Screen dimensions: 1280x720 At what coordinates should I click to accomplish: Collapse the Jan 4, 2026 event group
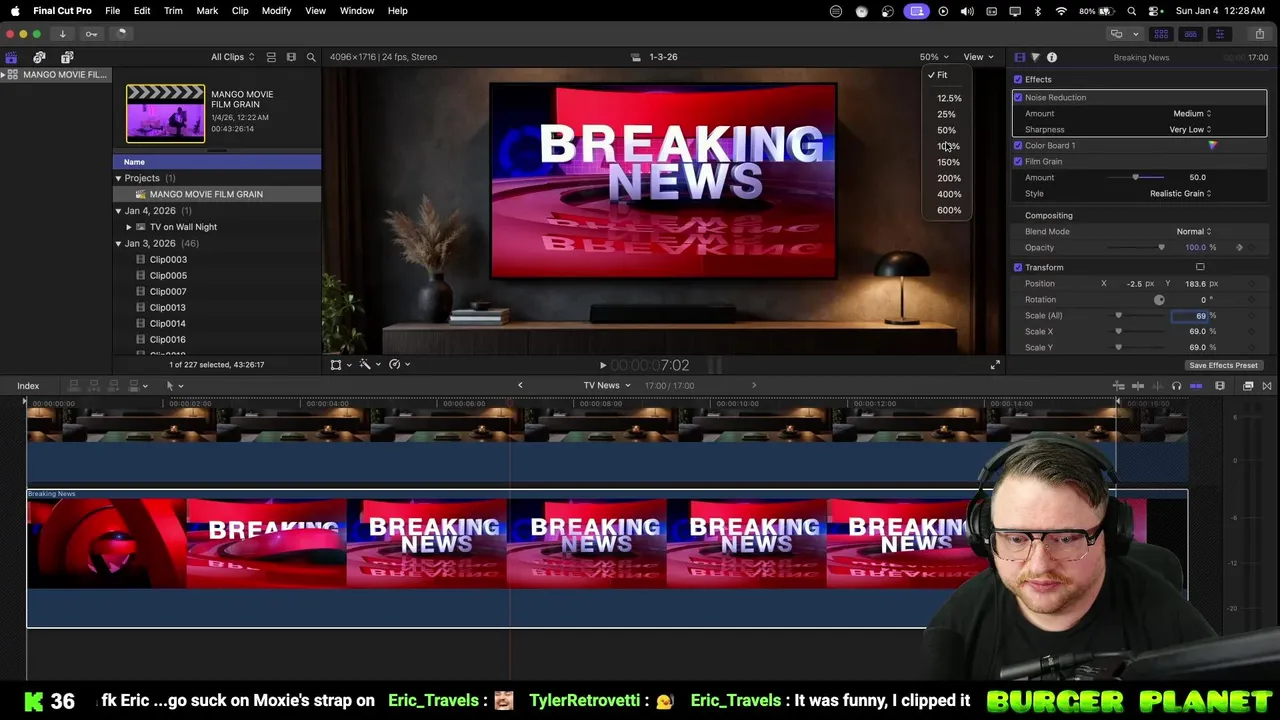[x=118, y=211]
